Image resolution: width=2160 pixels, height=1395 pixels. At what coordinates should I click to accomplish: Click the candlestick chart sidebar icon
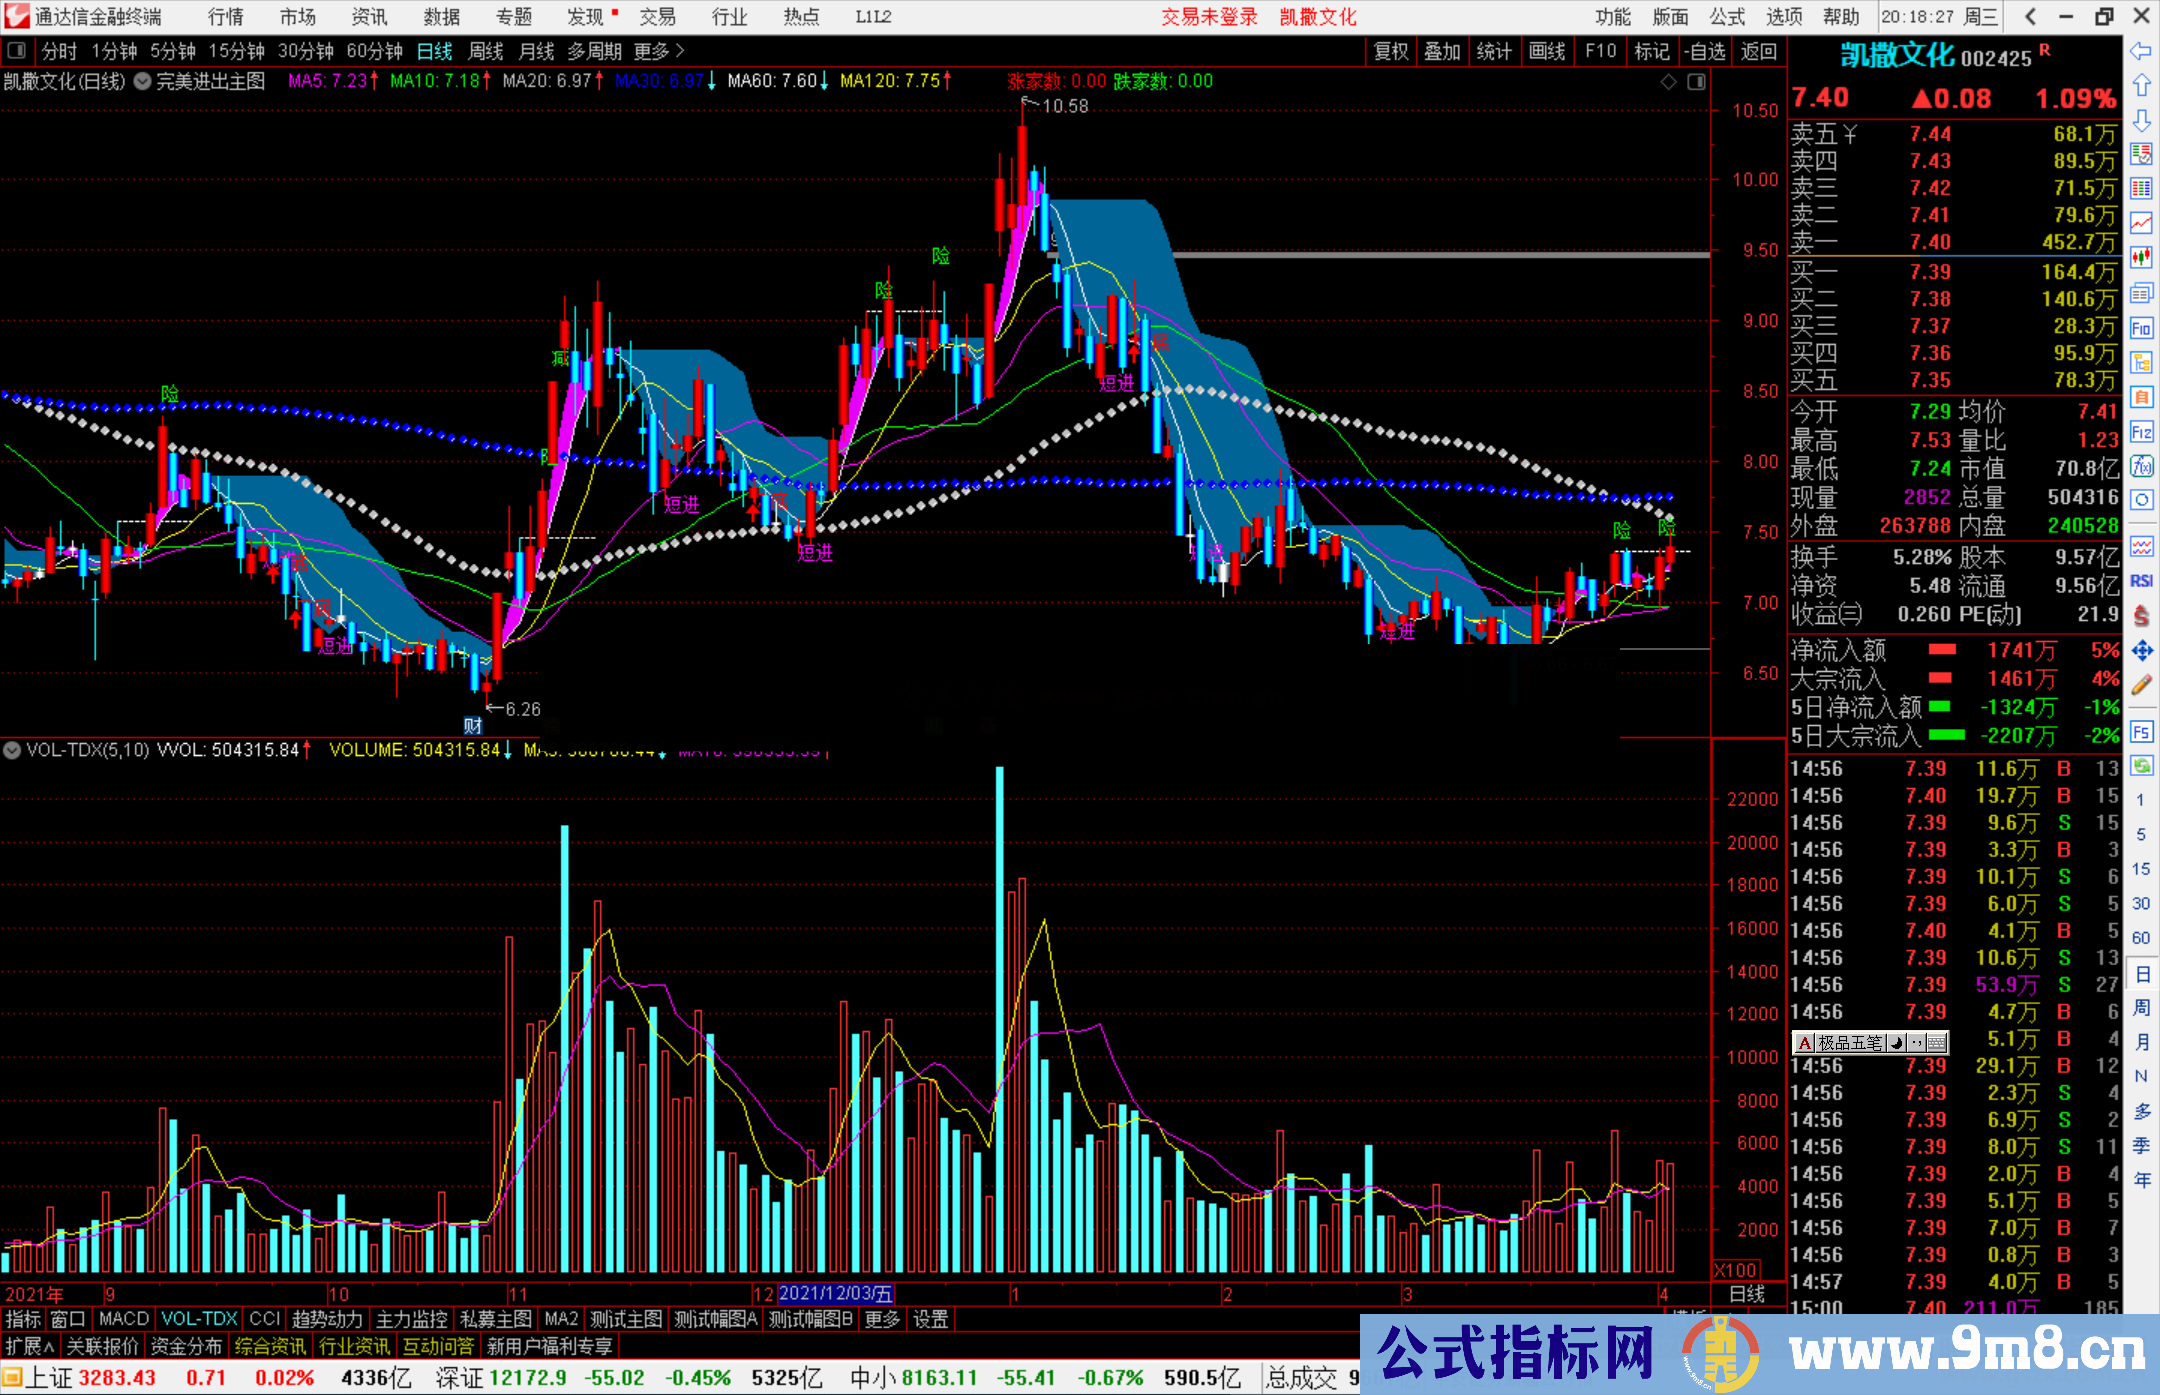pyautogui.click(x=2141, y=258)
